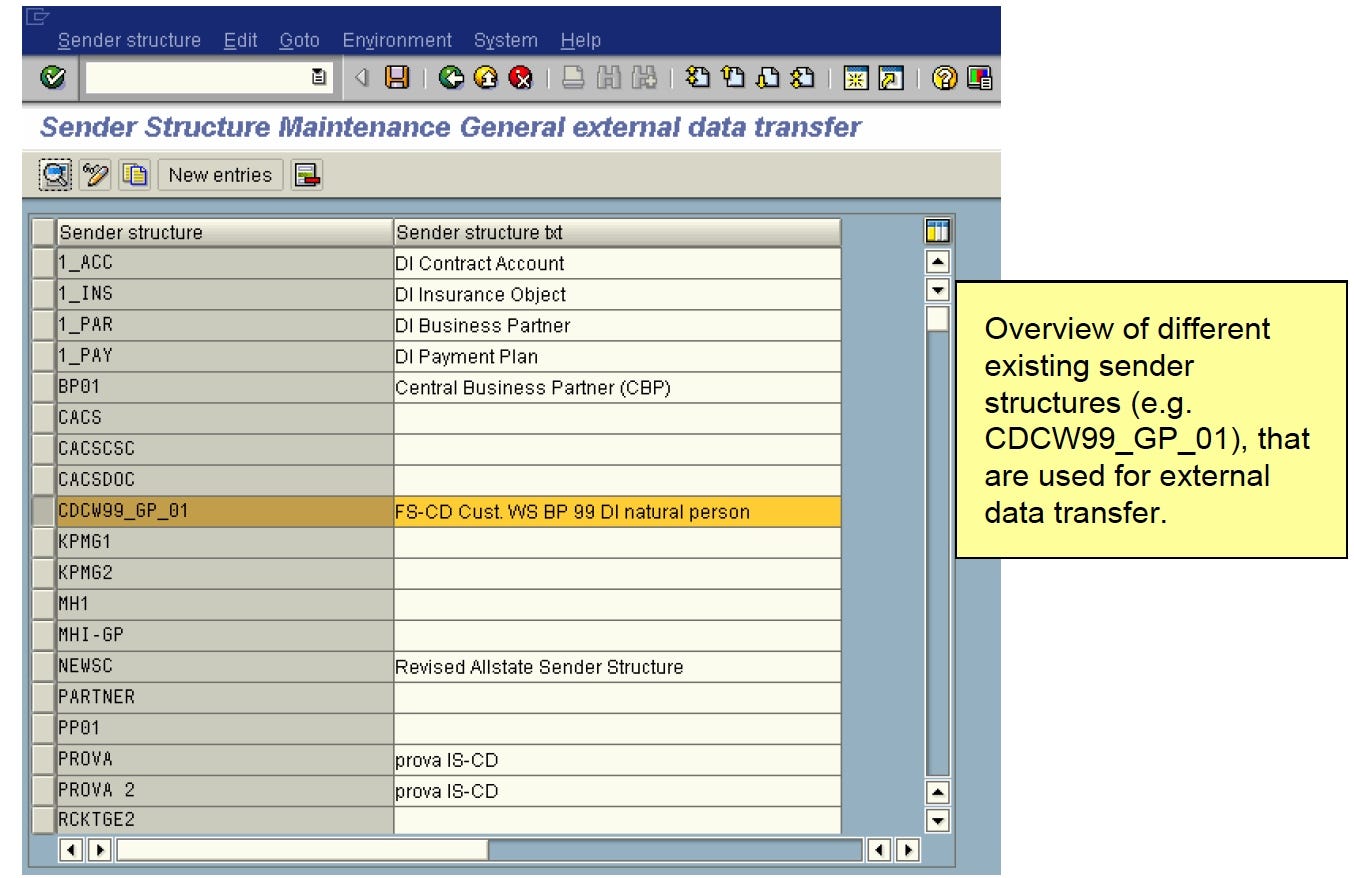
Task: Click the Create new session icon
Action: click(855, 78)
